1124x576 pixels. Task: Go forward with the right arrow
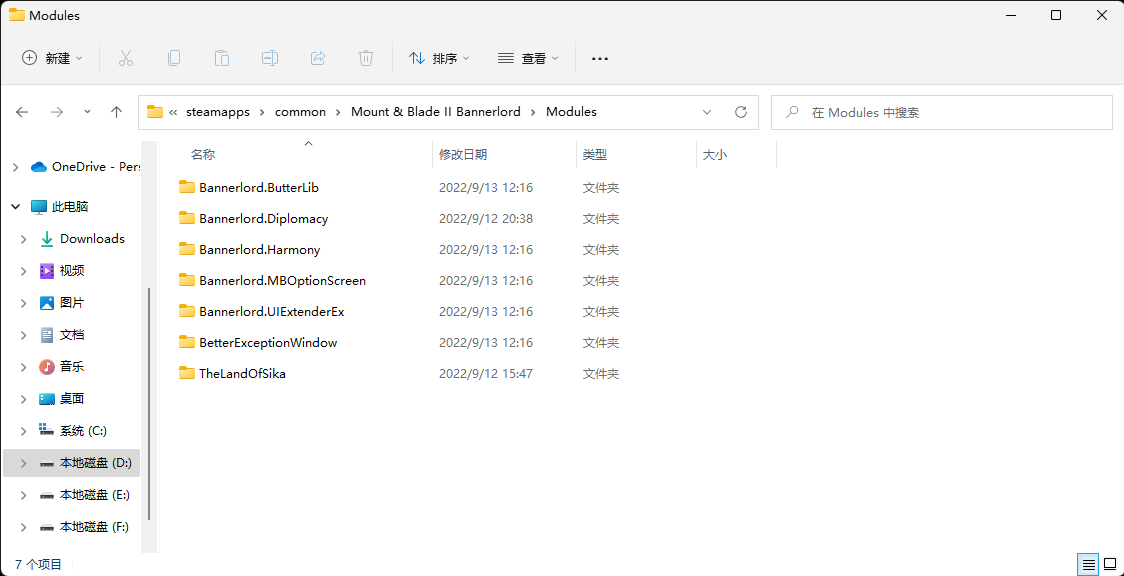click(57, 112)
